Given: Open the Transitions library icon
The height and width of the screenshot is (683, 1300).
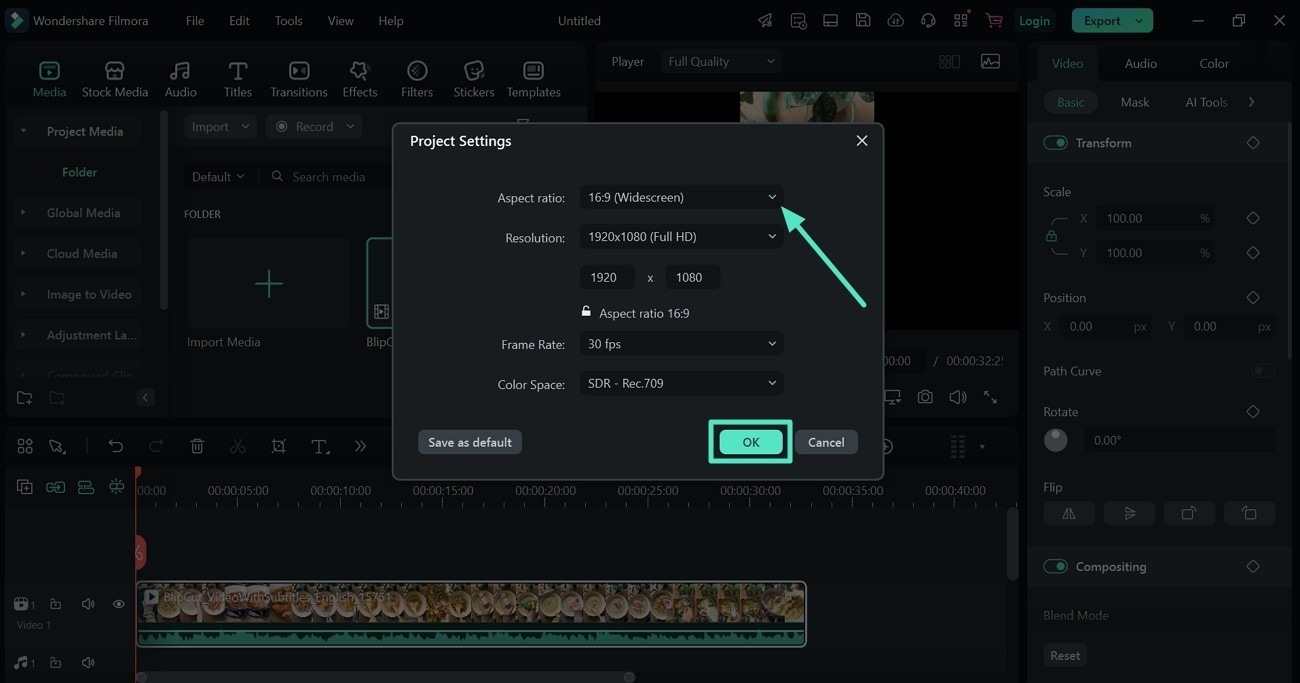Looking at the screenshot, I should [299, 71].
